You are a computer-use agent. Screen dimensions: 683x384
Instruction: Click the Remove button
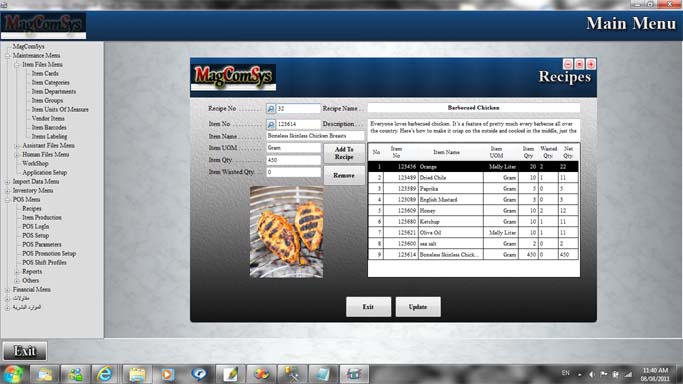[344, 175]
